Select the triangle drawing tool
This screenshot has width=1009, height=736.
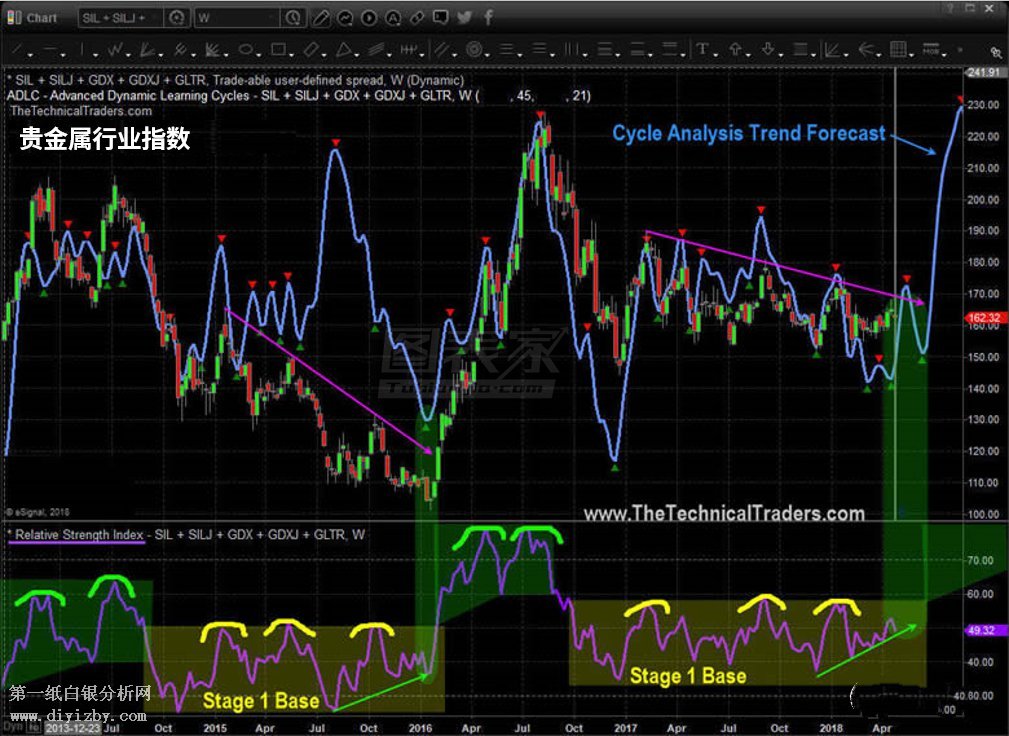[x=344, y=49]
